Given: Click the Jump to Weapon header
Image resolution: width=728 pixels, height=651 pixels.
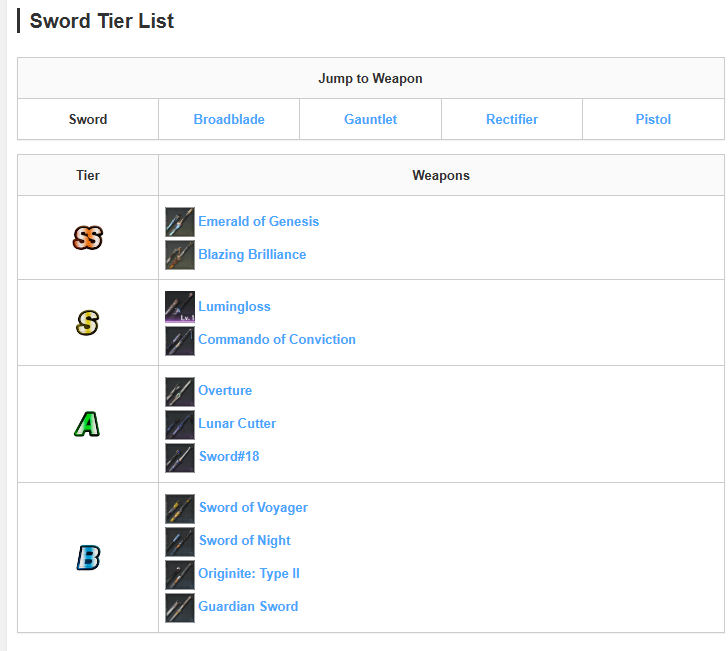Looking at the screenshot, I should pos(370,78).
